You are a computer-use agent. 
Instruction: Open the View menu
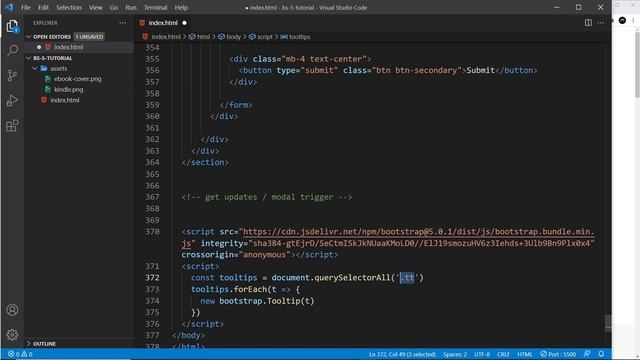pos(96,7)
